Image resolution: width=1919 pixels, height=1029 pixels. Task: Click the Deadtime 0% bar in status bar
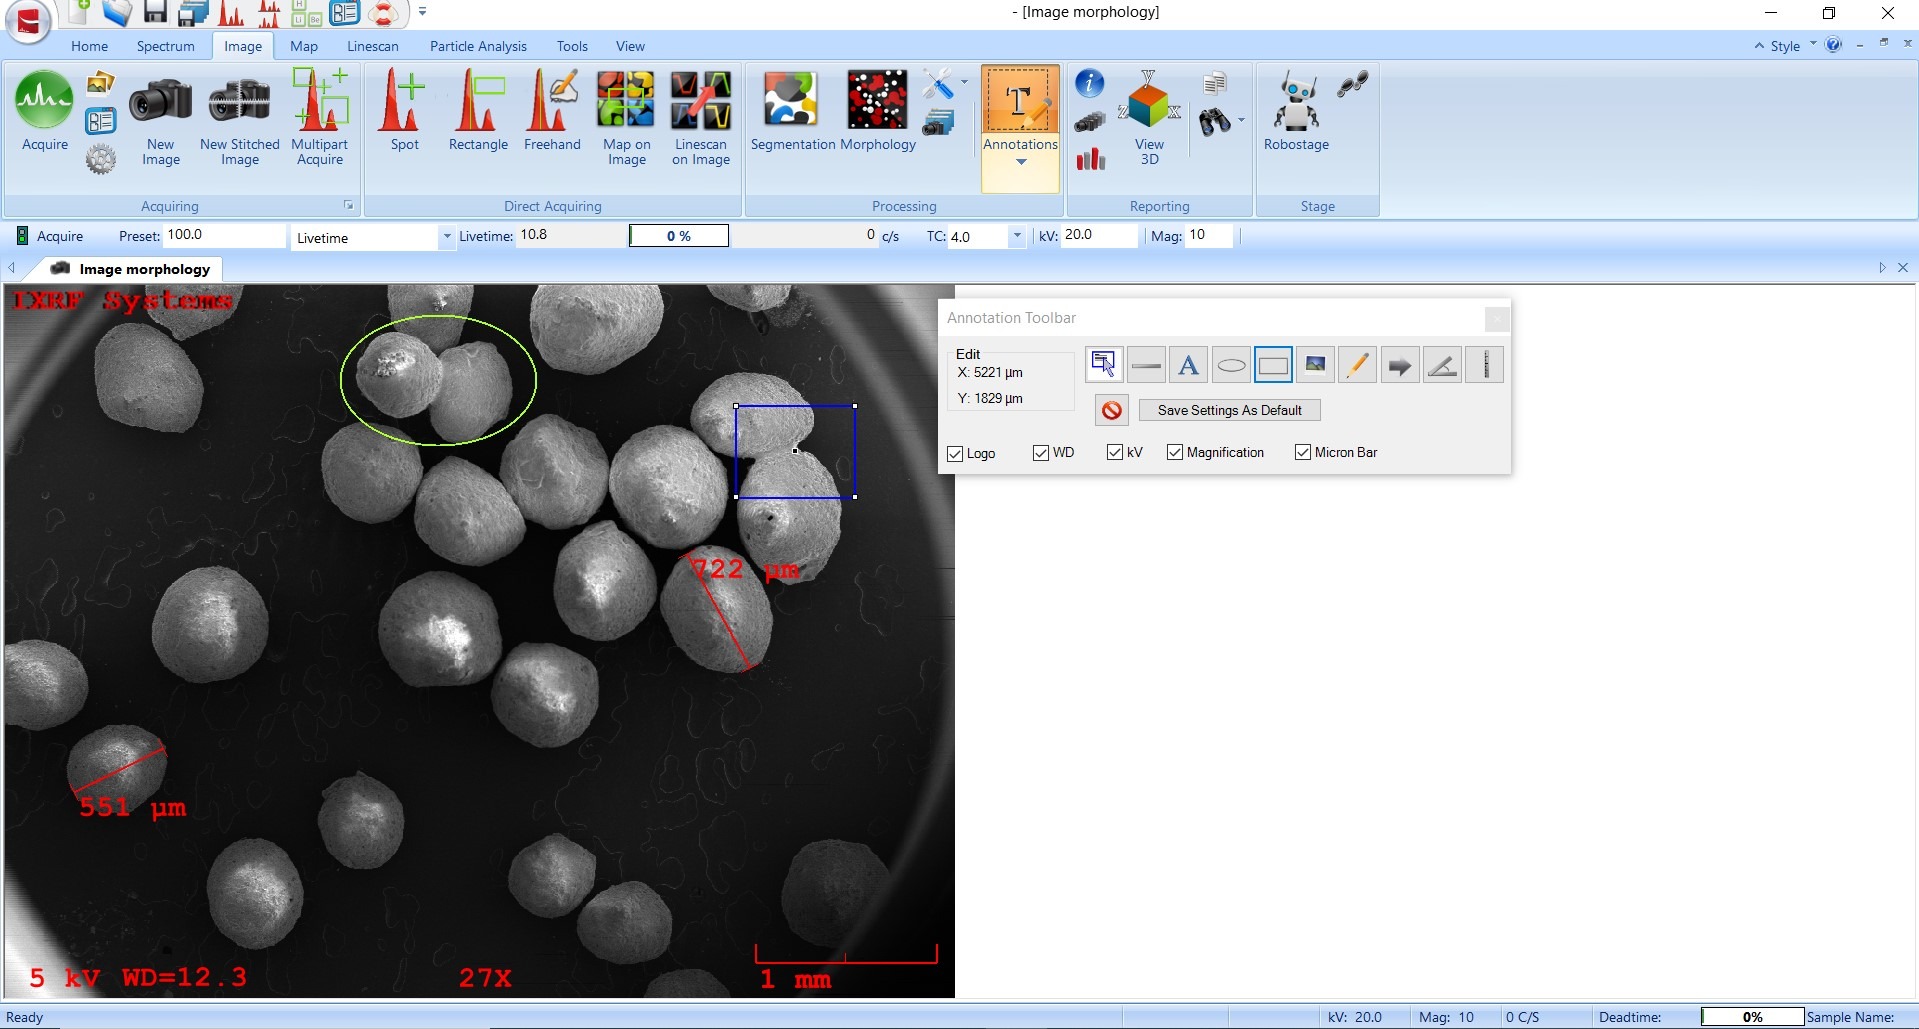coord(1752,1017)
